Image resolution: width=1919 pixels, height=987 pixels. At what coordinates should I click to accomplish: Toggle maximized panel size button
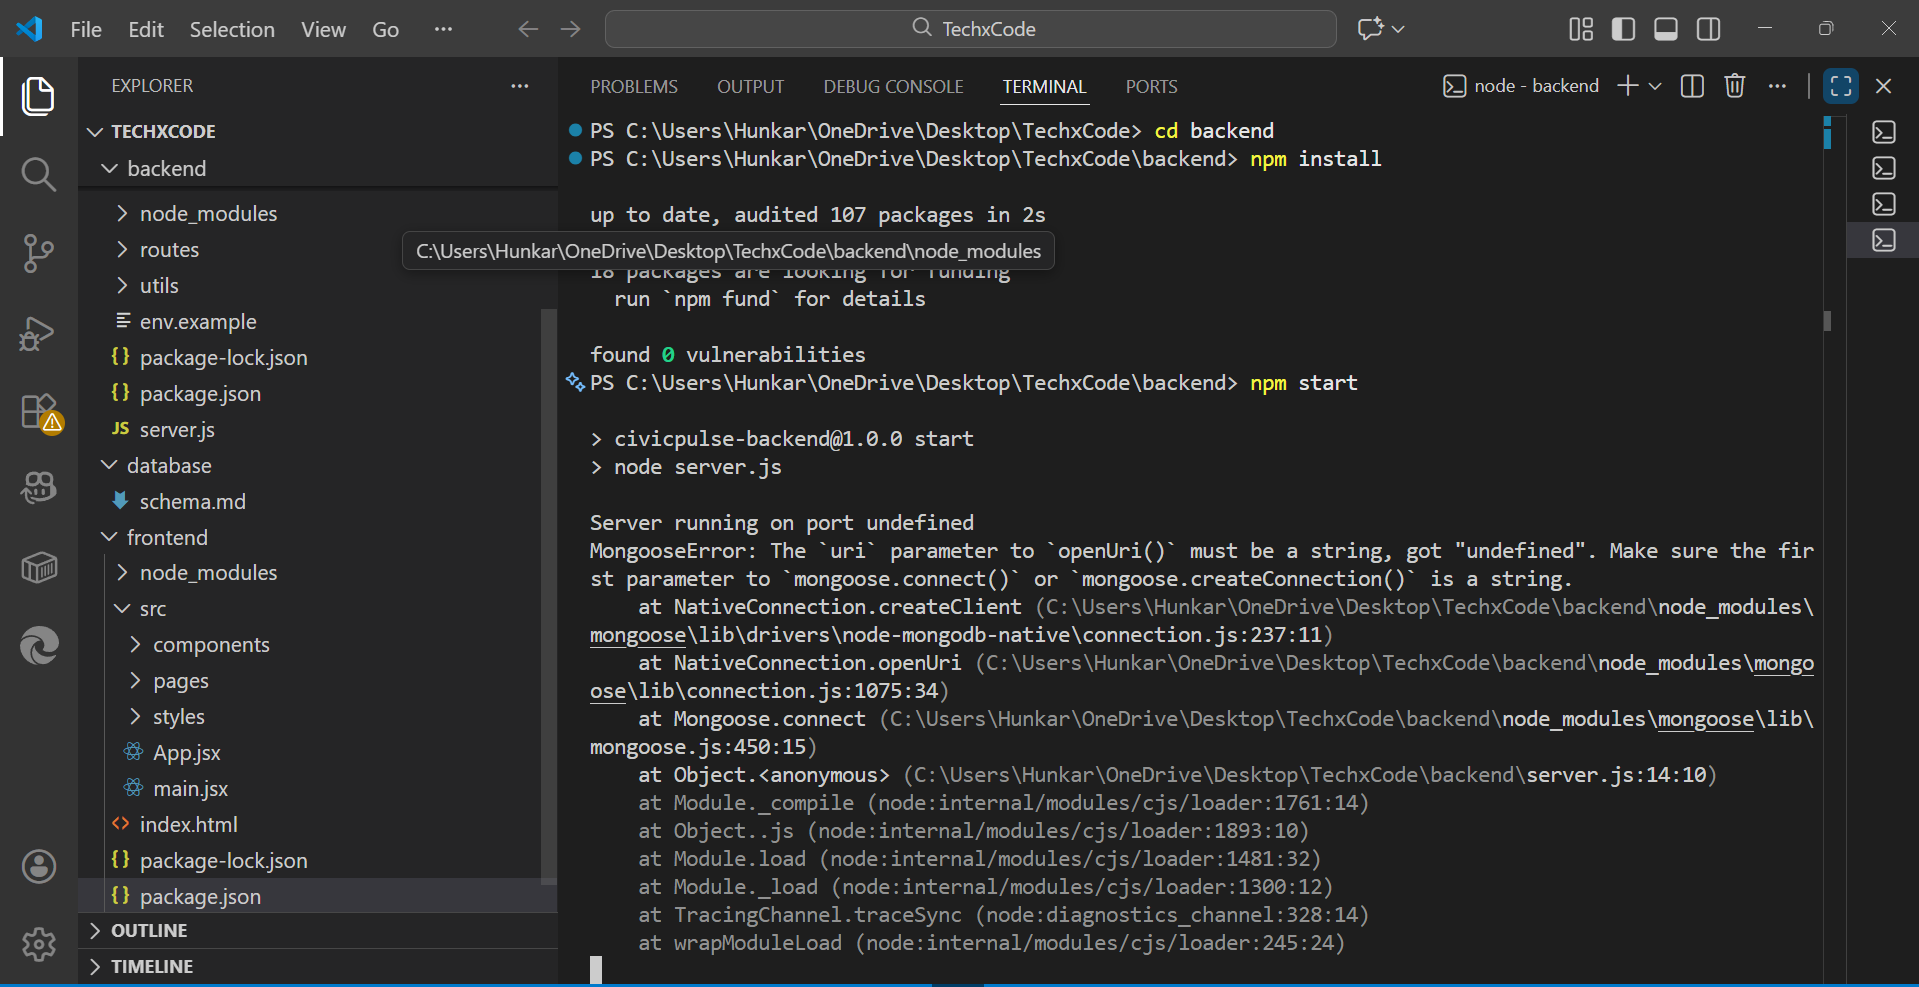pyautogui.click(x=1840, y=86)
